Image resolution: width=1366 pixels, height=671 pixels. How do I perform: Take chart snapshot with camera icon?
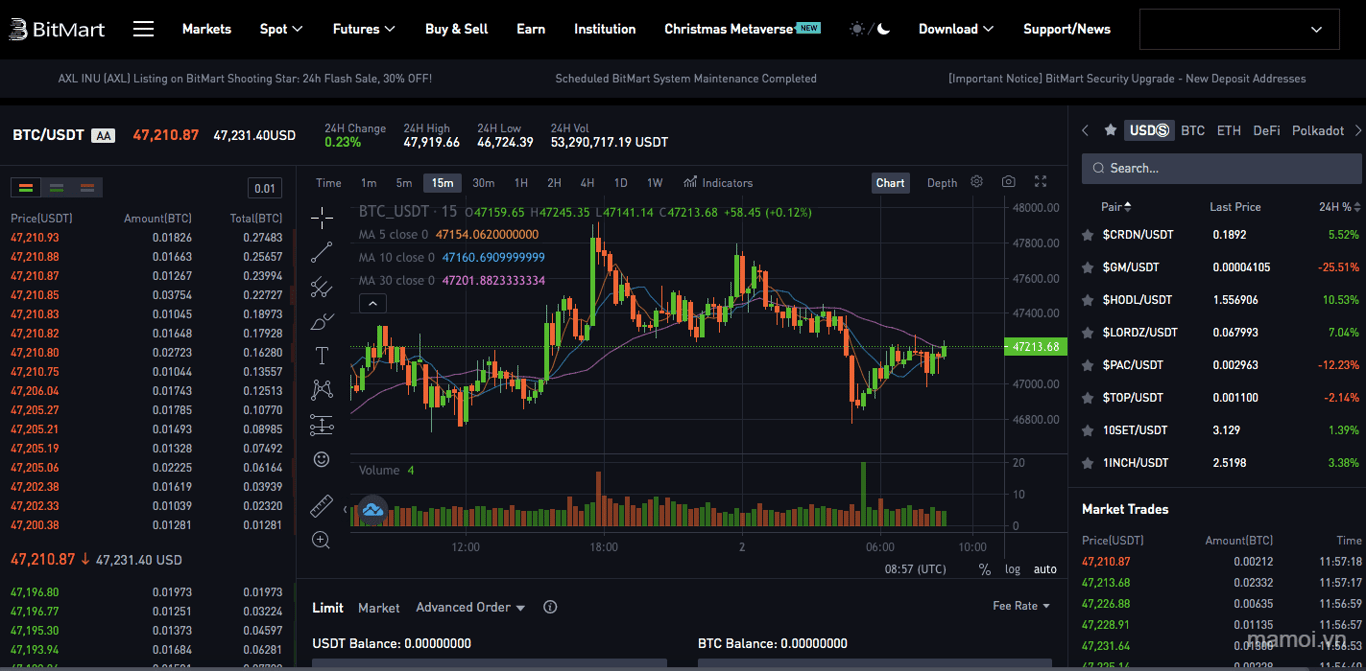(1008, 182)
